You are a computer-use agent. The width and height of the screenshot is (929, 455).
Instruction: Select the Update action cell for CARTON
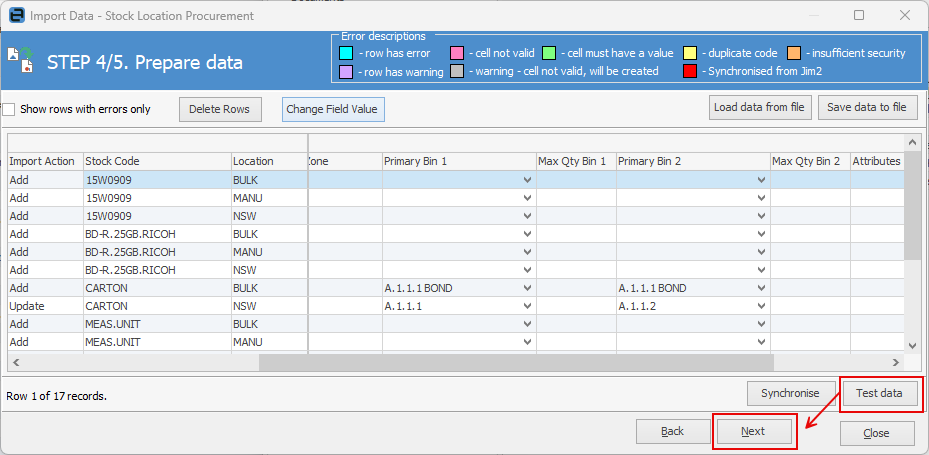[45, 306]
